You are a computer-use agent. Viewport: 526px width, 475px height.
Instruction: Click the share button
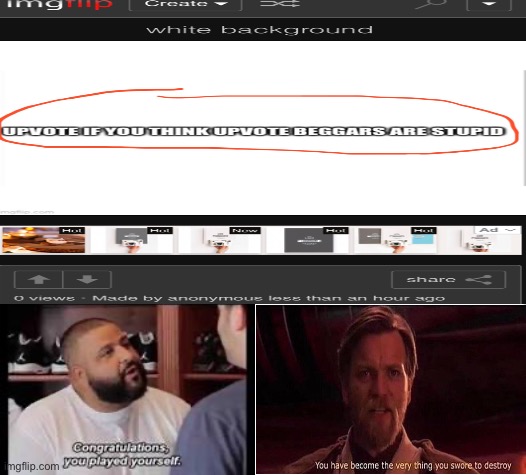[448, 279]
